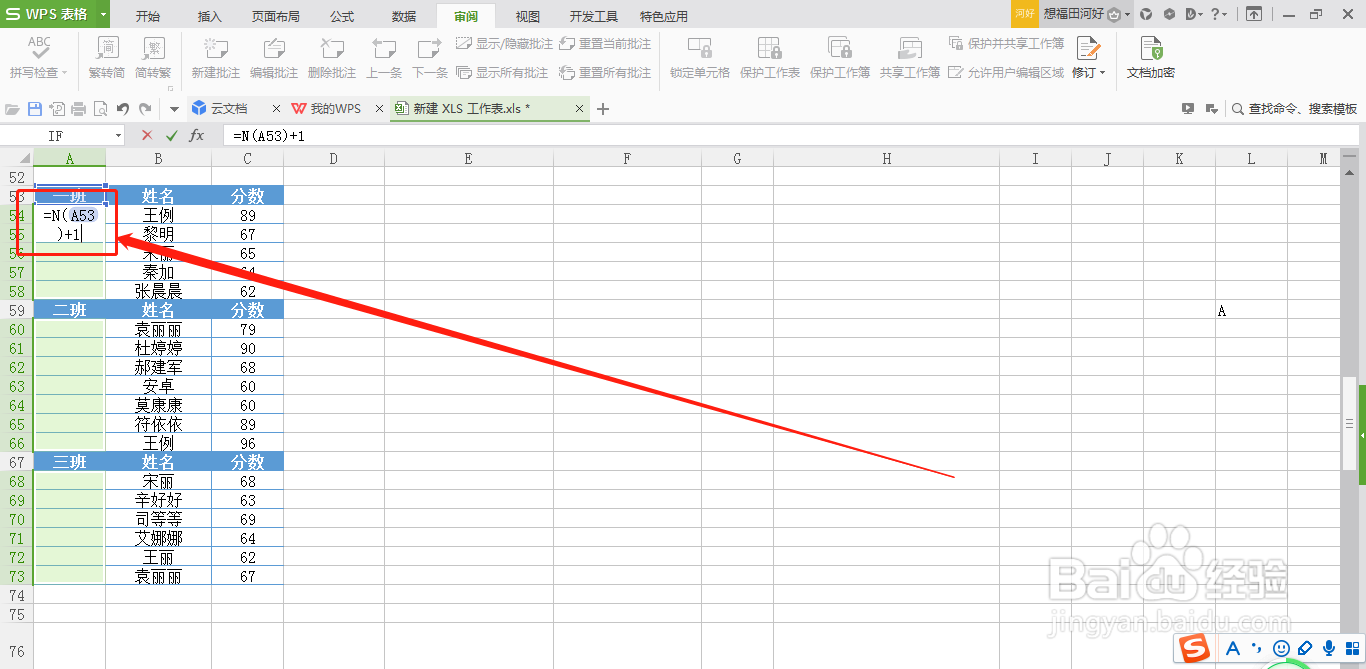This screenshot has width=1366, height=669.
Task: Open the fx insert function dialog
Action: point(197,135)
